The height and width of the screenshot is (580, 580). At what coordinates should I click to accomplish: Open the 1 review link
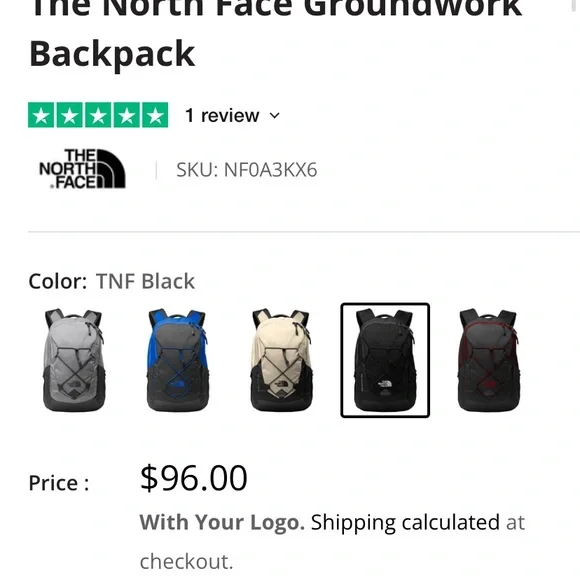tap(222, 115)
